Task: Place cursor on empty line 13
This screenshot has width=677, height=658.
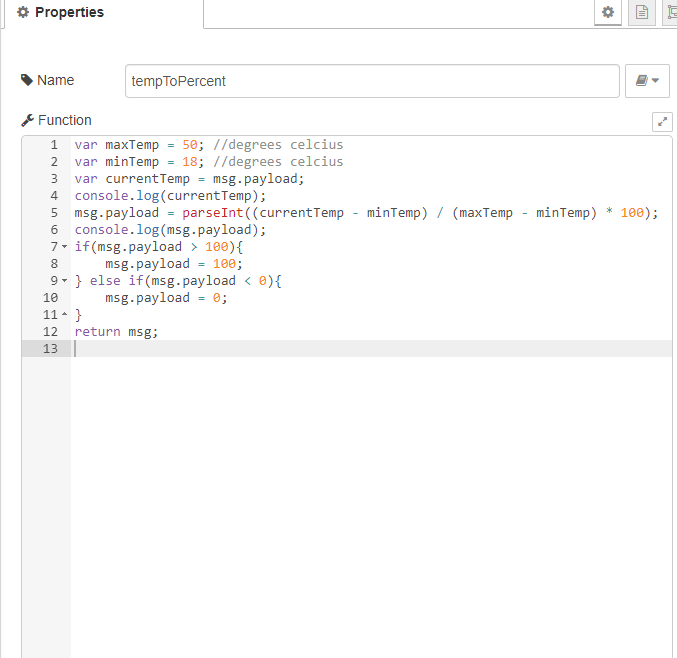Action: (x=371, y=348)
